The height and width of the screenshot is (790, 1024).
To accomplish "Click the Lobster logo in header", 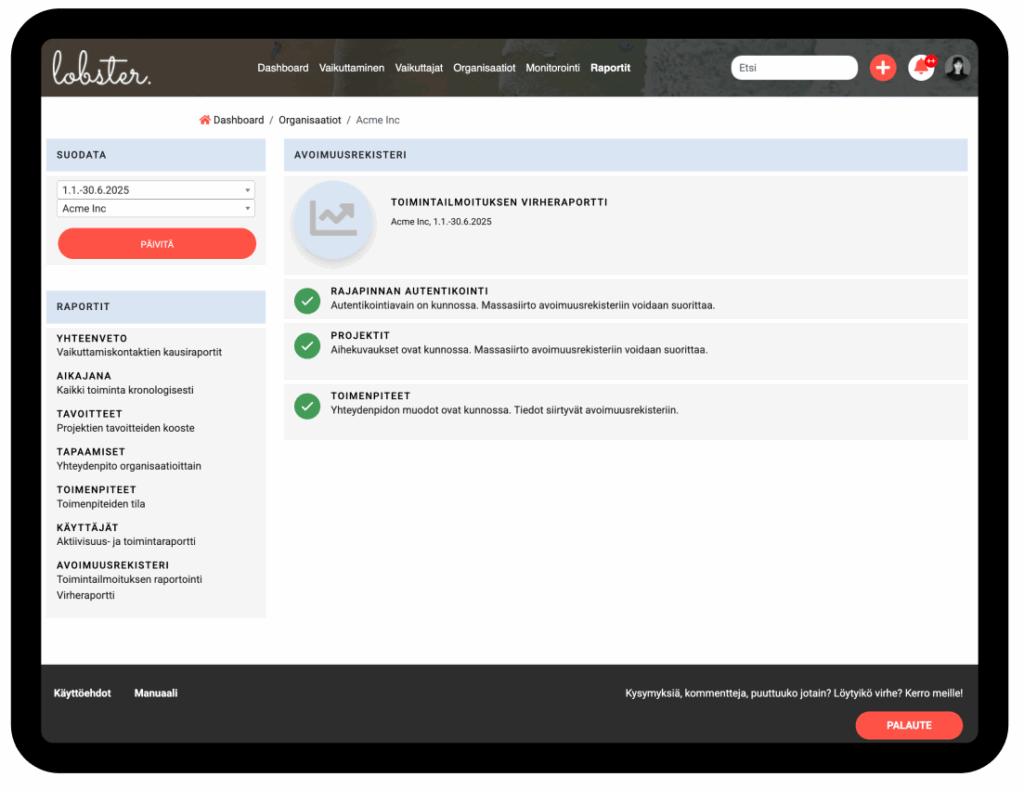I will click(x=101, y=68).
